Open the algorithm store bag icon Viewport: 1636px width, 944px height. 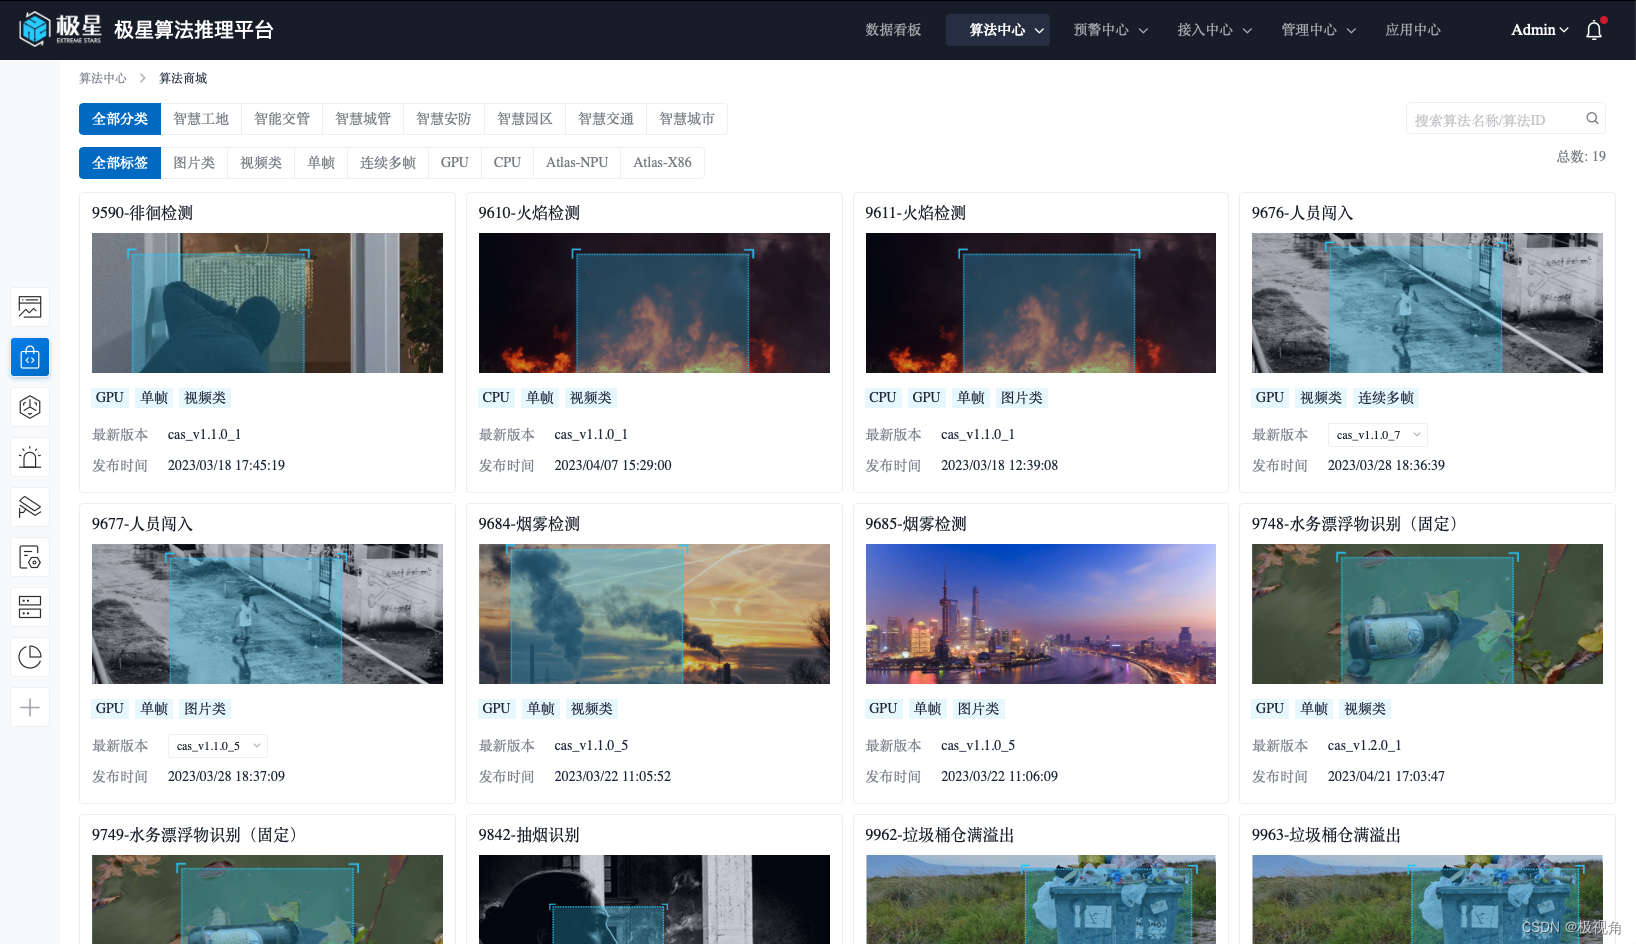tap(30, 357)
